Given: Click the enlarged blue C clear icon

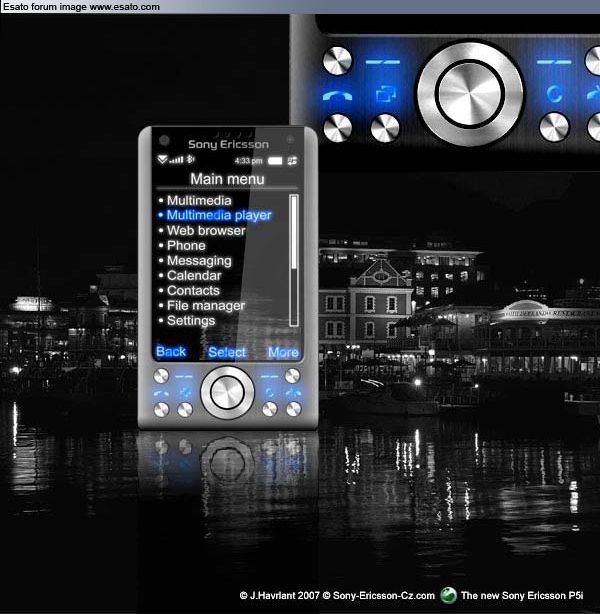Looking at the screenshot, I should tap(554, 94).
